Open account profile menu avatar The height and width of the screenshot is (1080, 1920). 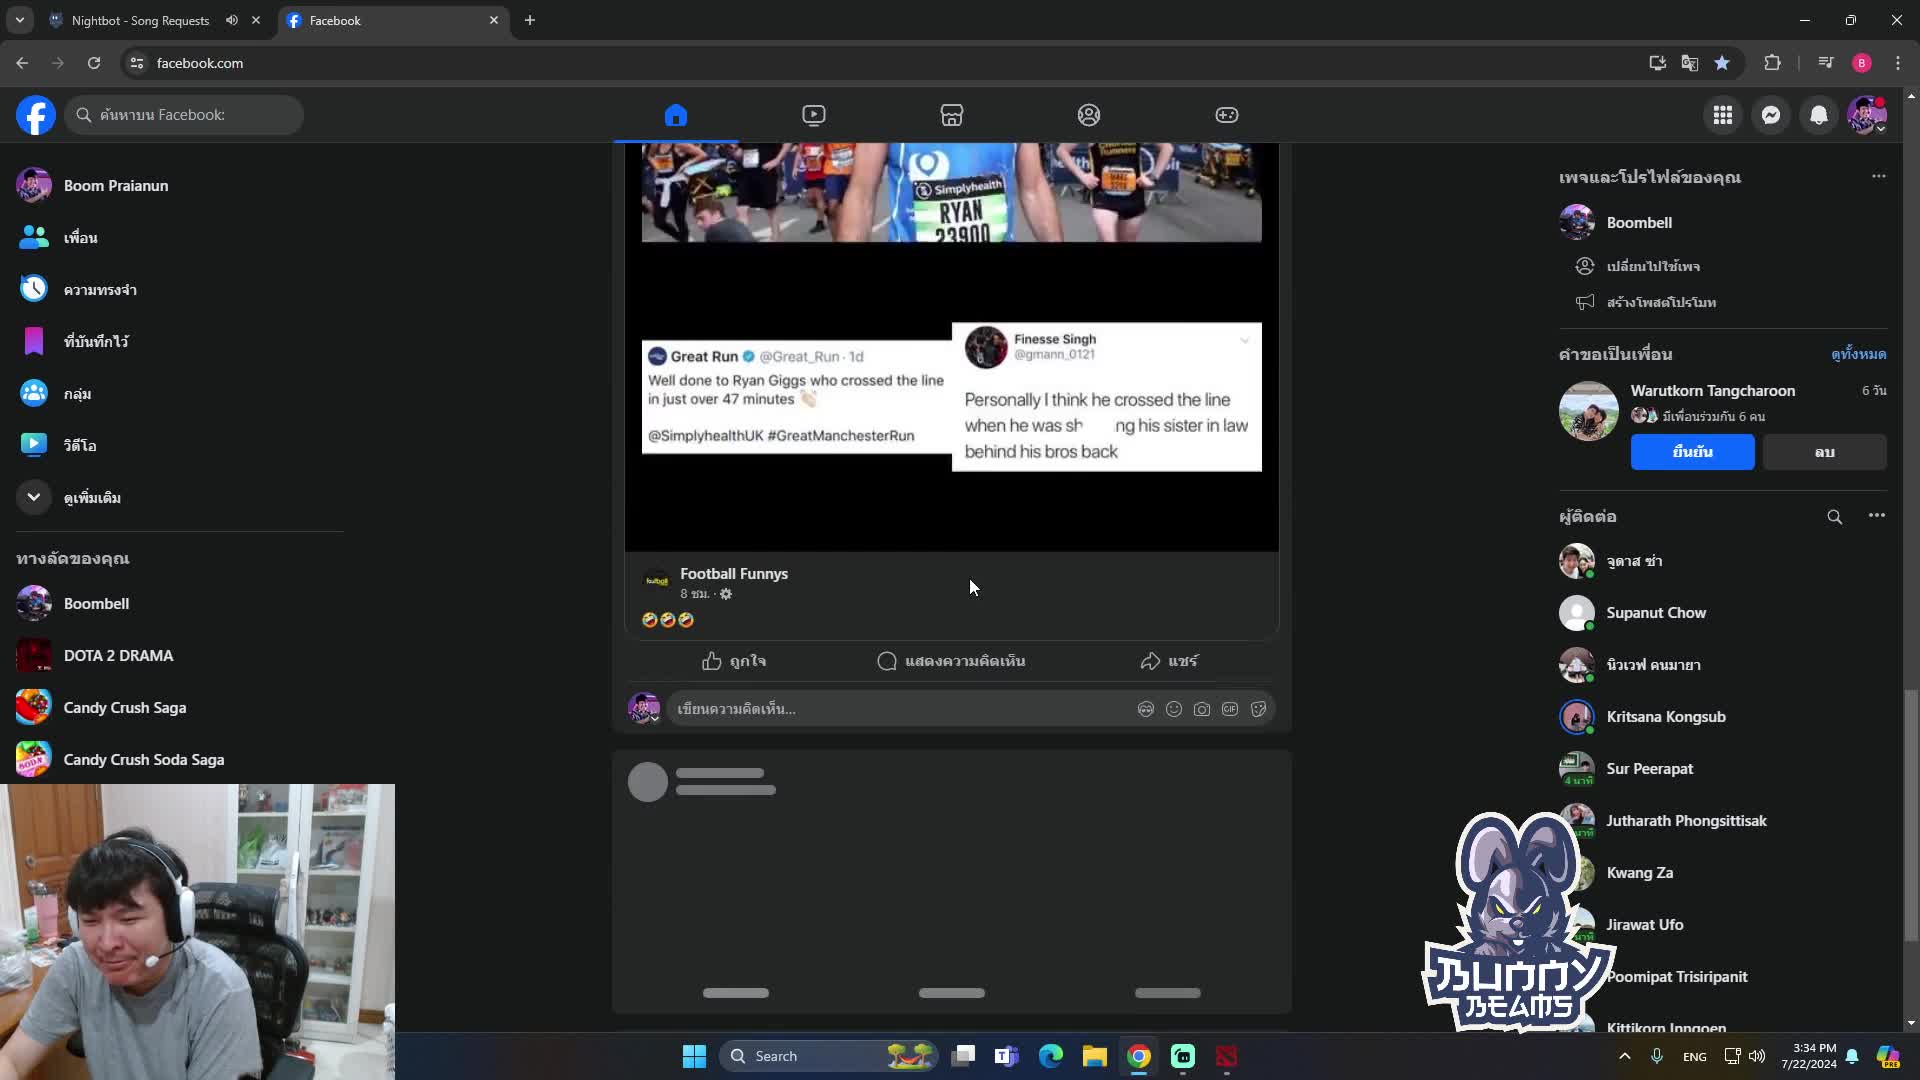[1867, 115]
